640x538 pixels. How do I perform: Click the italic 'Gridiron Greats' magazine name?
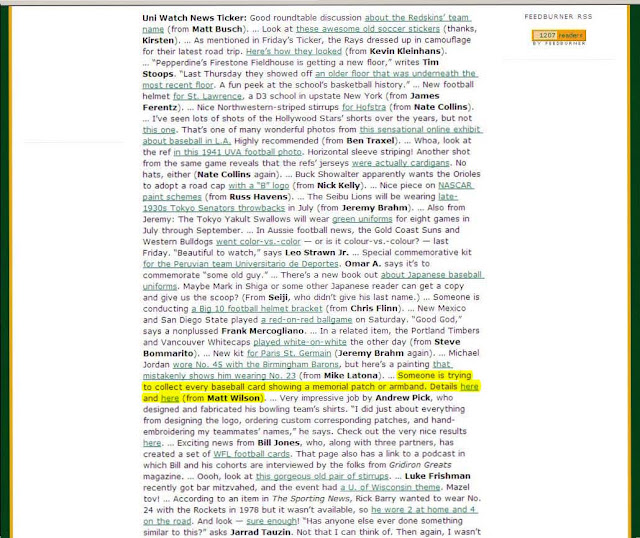point(420,465)
